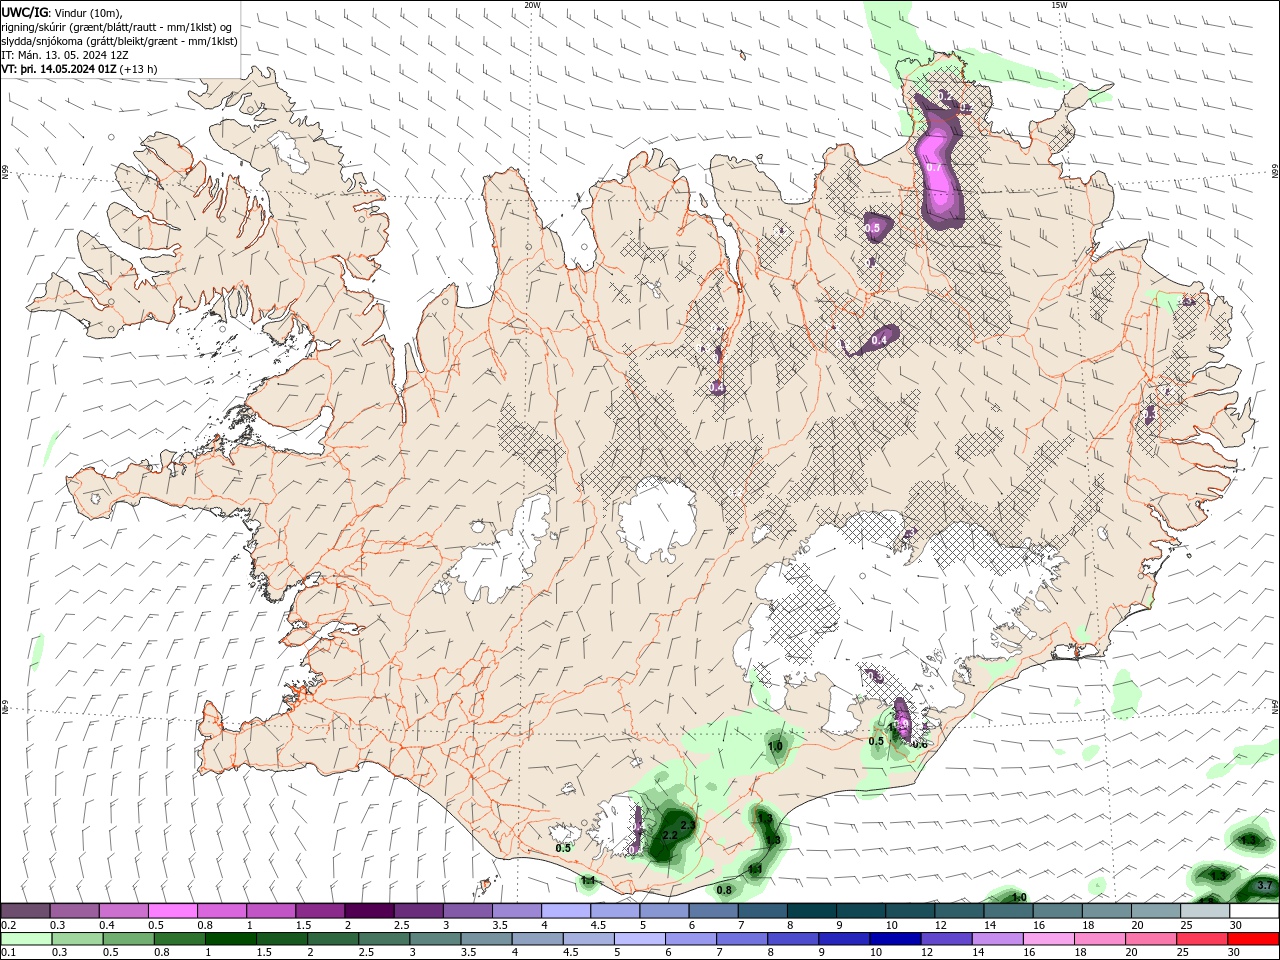The width and height of the screenshot is (1280, 960).
Task: Select the bright pink 0.5 snow legend swatch
Action: click(x=172, y=911)
